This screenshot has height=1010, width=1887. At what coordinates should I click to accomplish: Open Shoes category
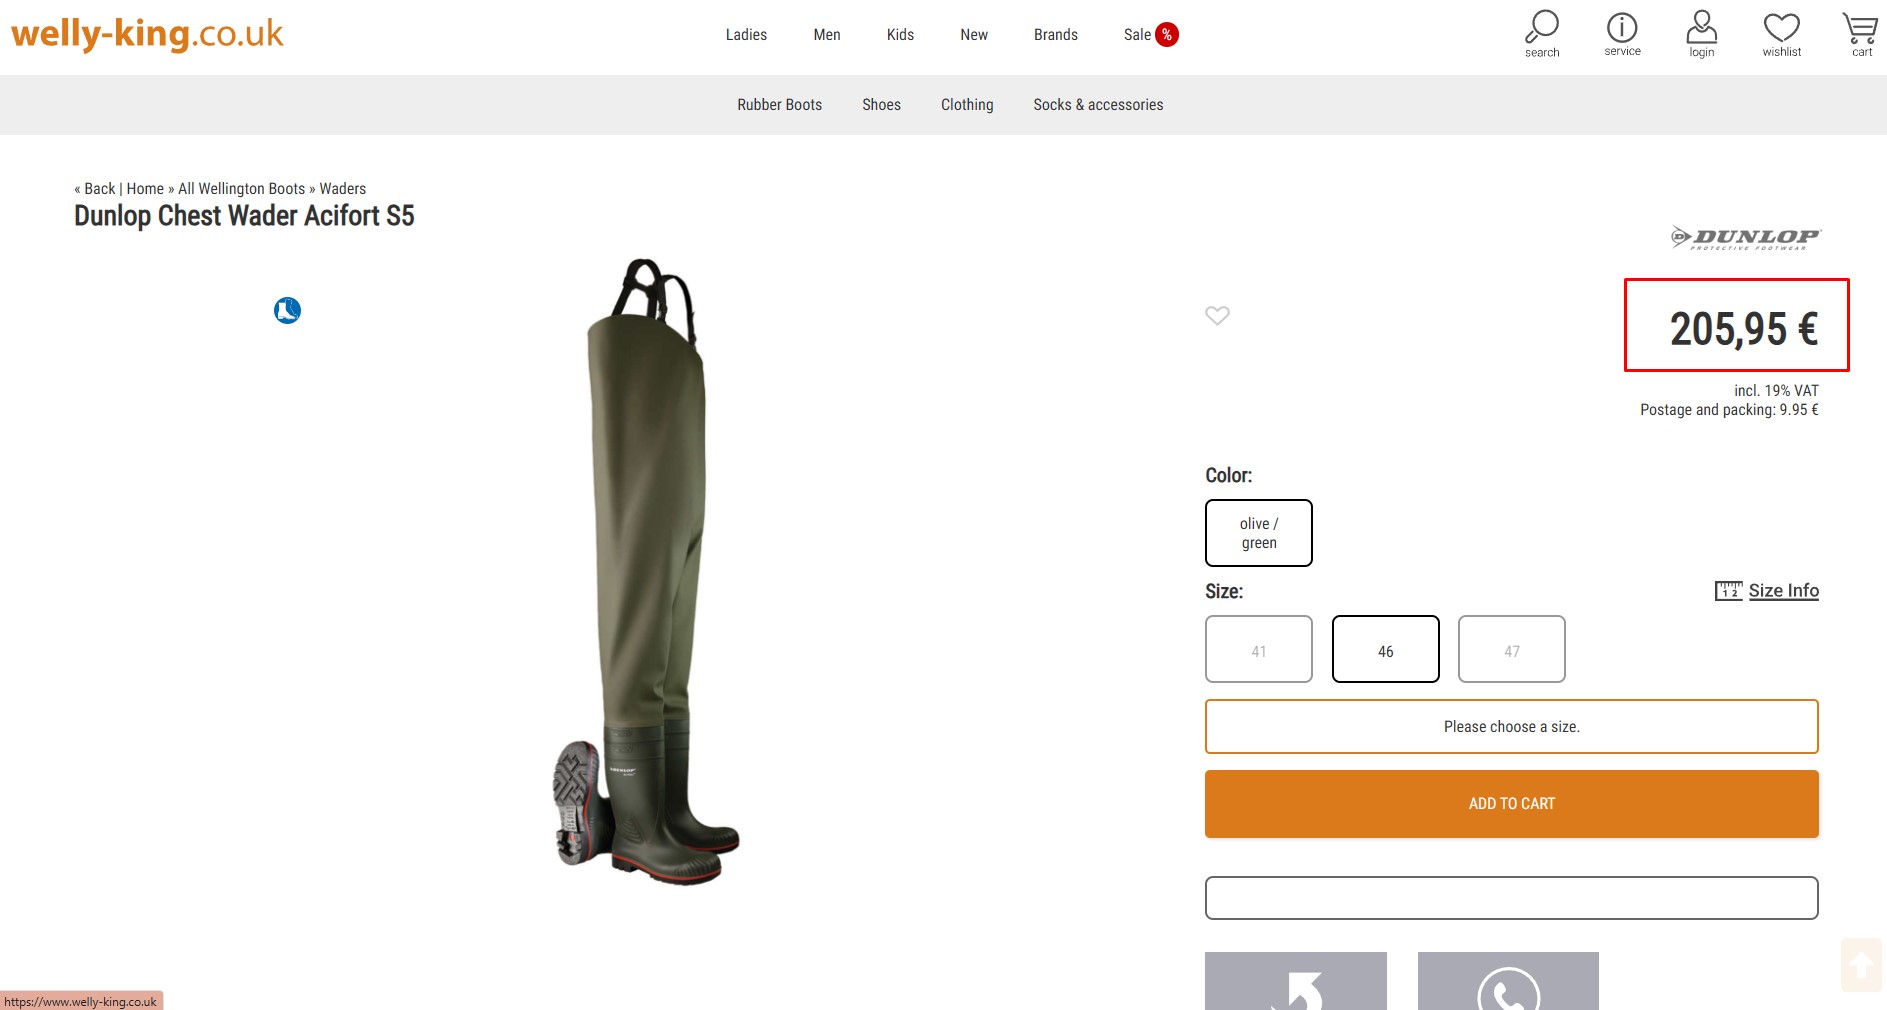point(881,105)
